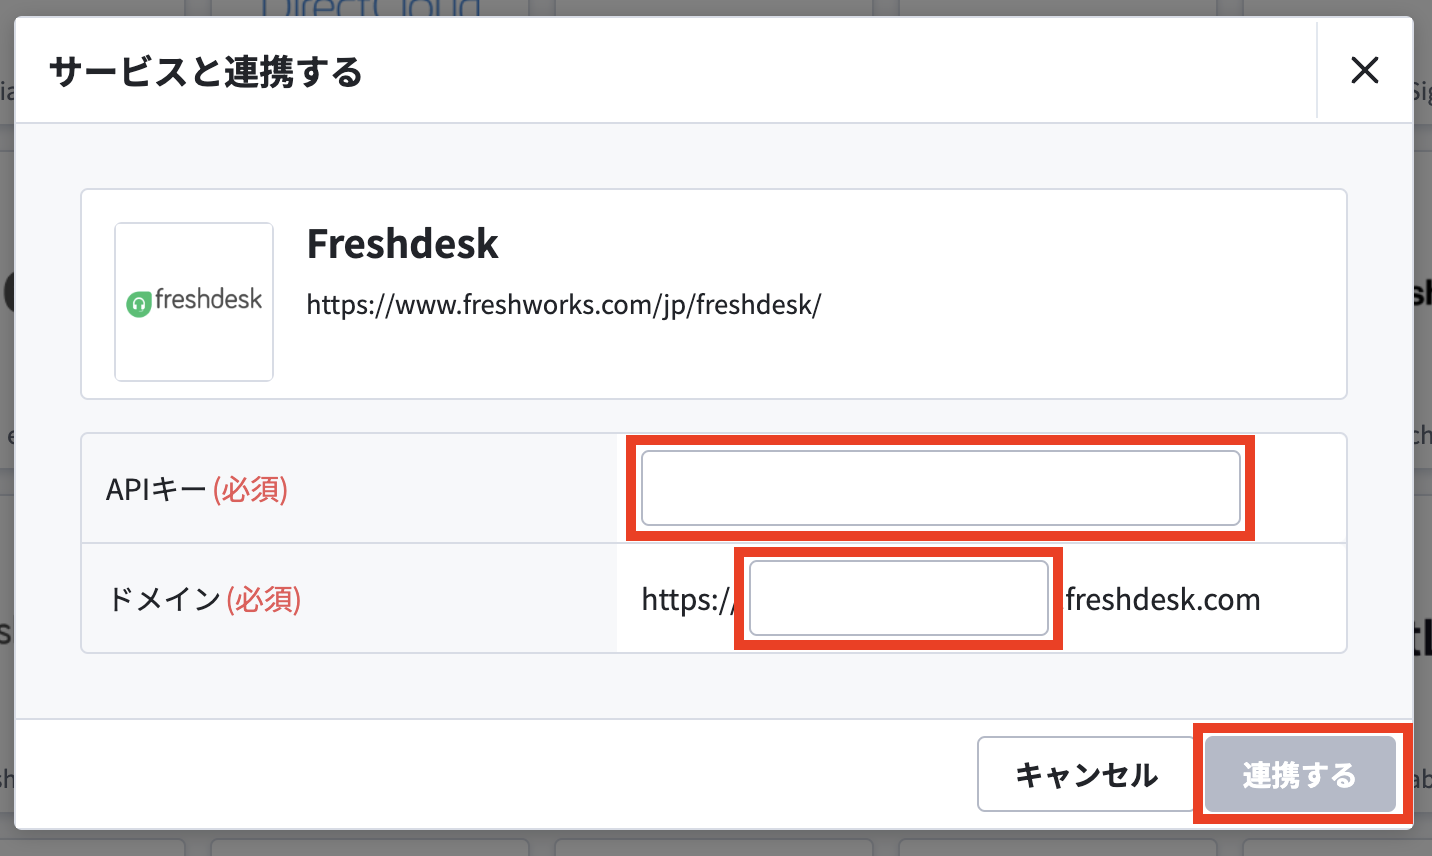Click the キャンセル button
Image resolution: width=1432 pixels, height=856 pixels.
click(1086, 774)
